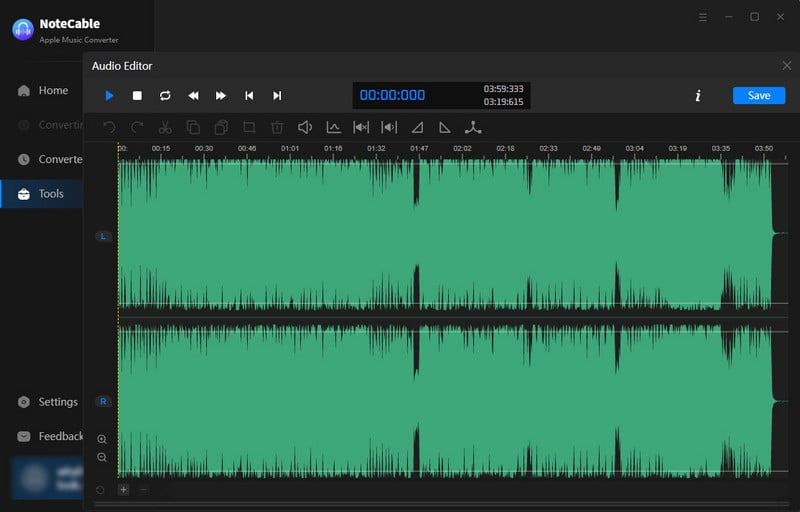Toggle the left channel L button
This screenshot has height=512, width=800.
103,236
